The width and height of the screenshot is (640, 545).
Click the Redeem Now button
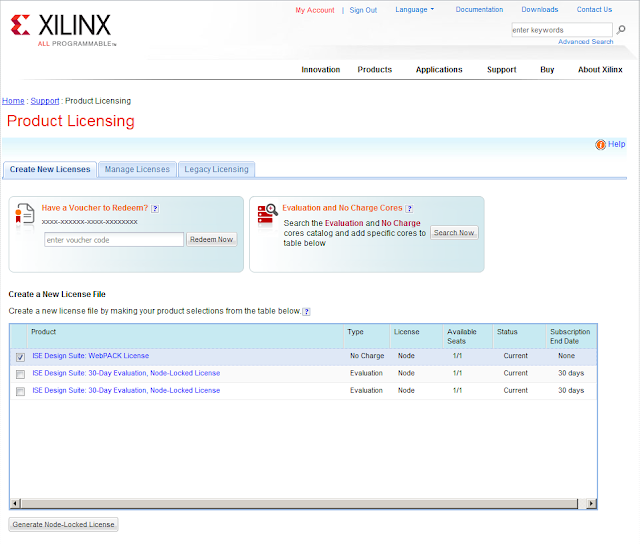pos(211,240)
